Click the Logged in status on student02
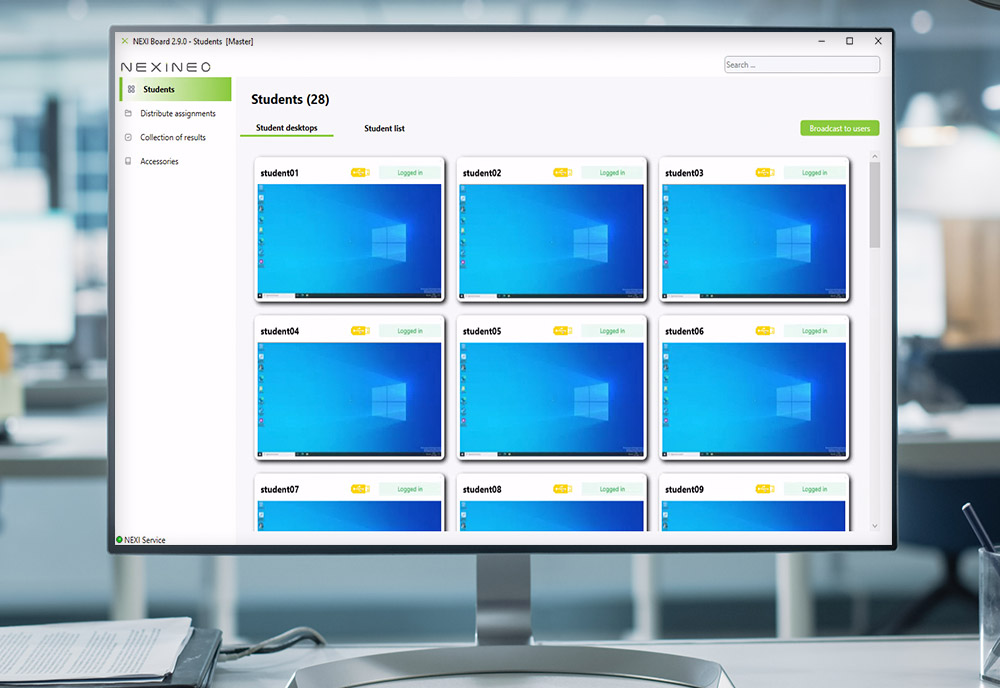1000x688 pixels. [x=612, y=173]
